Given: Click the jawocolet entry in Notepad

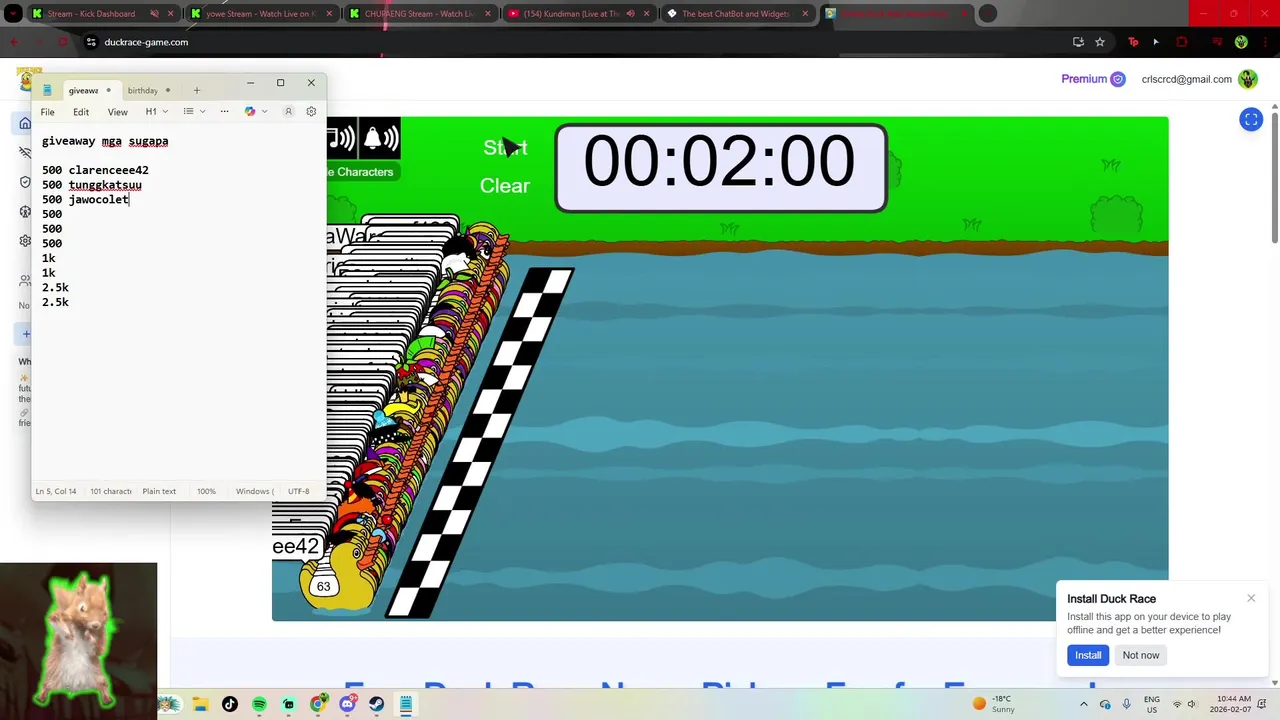Looking at the screenshot, I should pyautogui.click(x=98, y=200).
